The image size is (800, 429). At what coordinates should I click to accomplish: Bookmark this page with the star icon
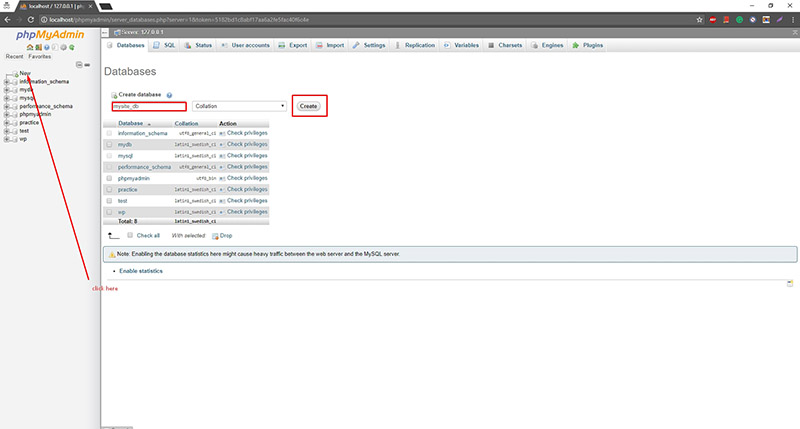699,20
